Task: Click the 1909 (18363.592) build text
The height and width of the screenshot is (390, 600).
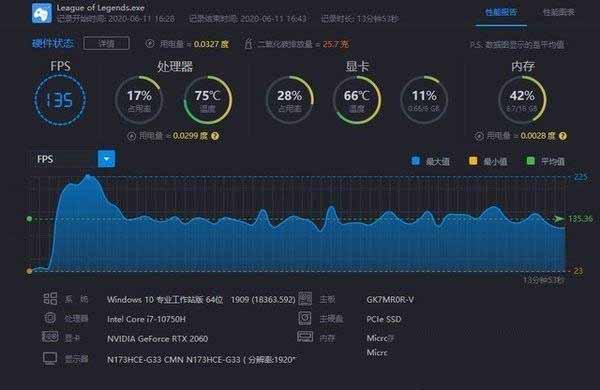Action: point(263,299)
